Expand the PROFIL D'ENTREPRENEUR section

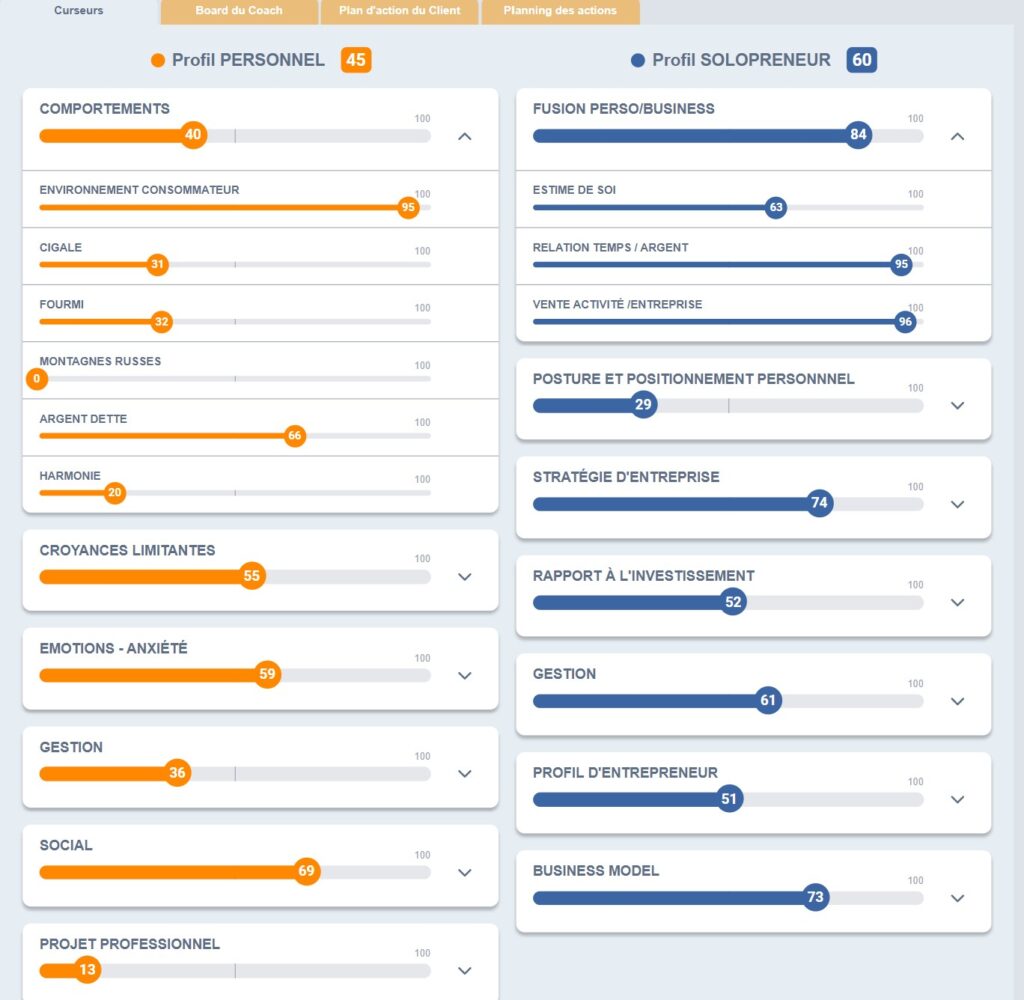pos(957,799)
